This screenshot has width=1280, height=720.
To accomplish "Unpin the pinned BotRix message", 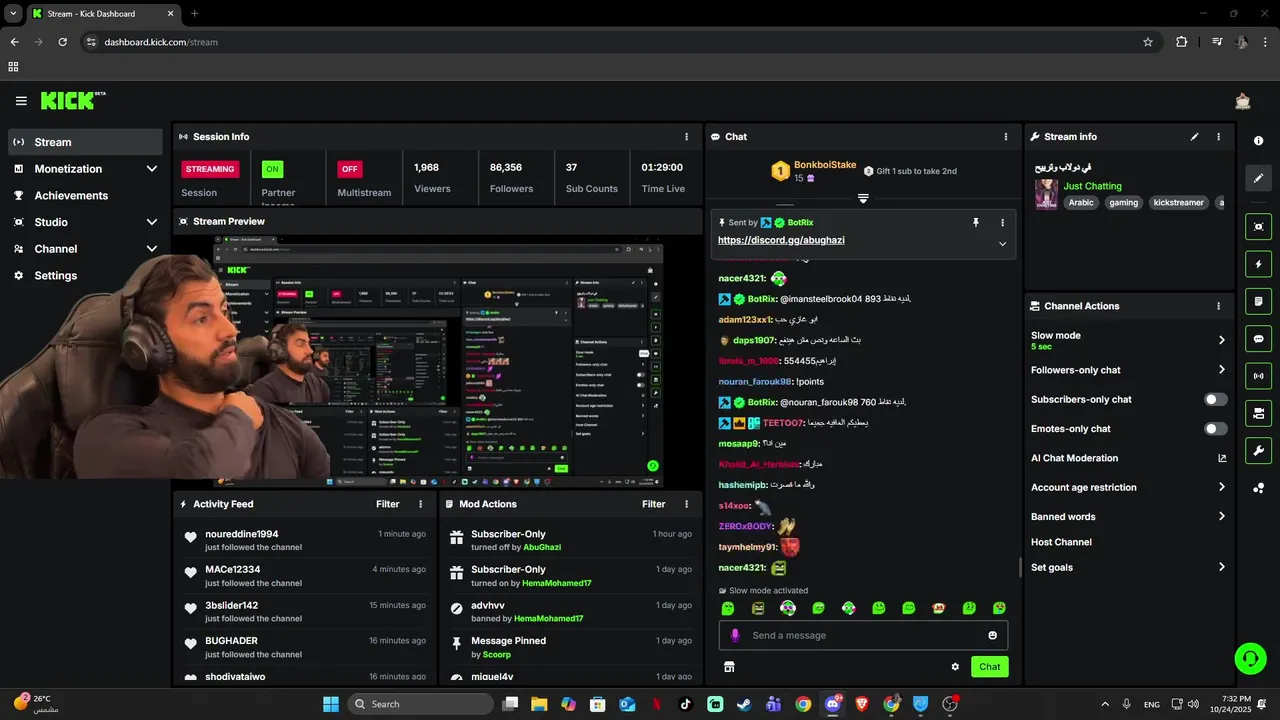I will (x=976, y=223).
